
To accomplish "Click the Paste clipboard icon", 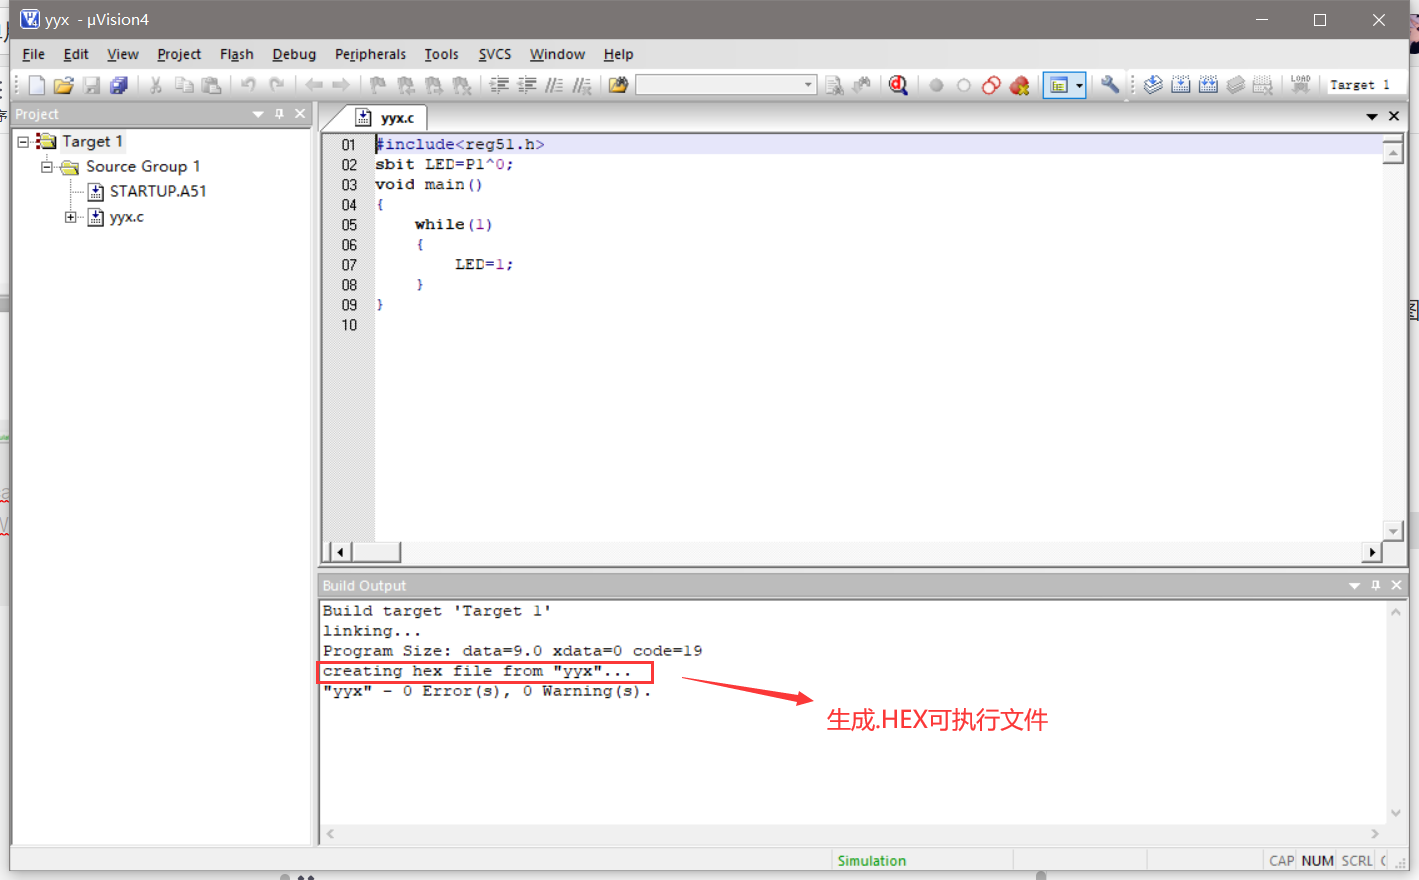I will point(211,85).
